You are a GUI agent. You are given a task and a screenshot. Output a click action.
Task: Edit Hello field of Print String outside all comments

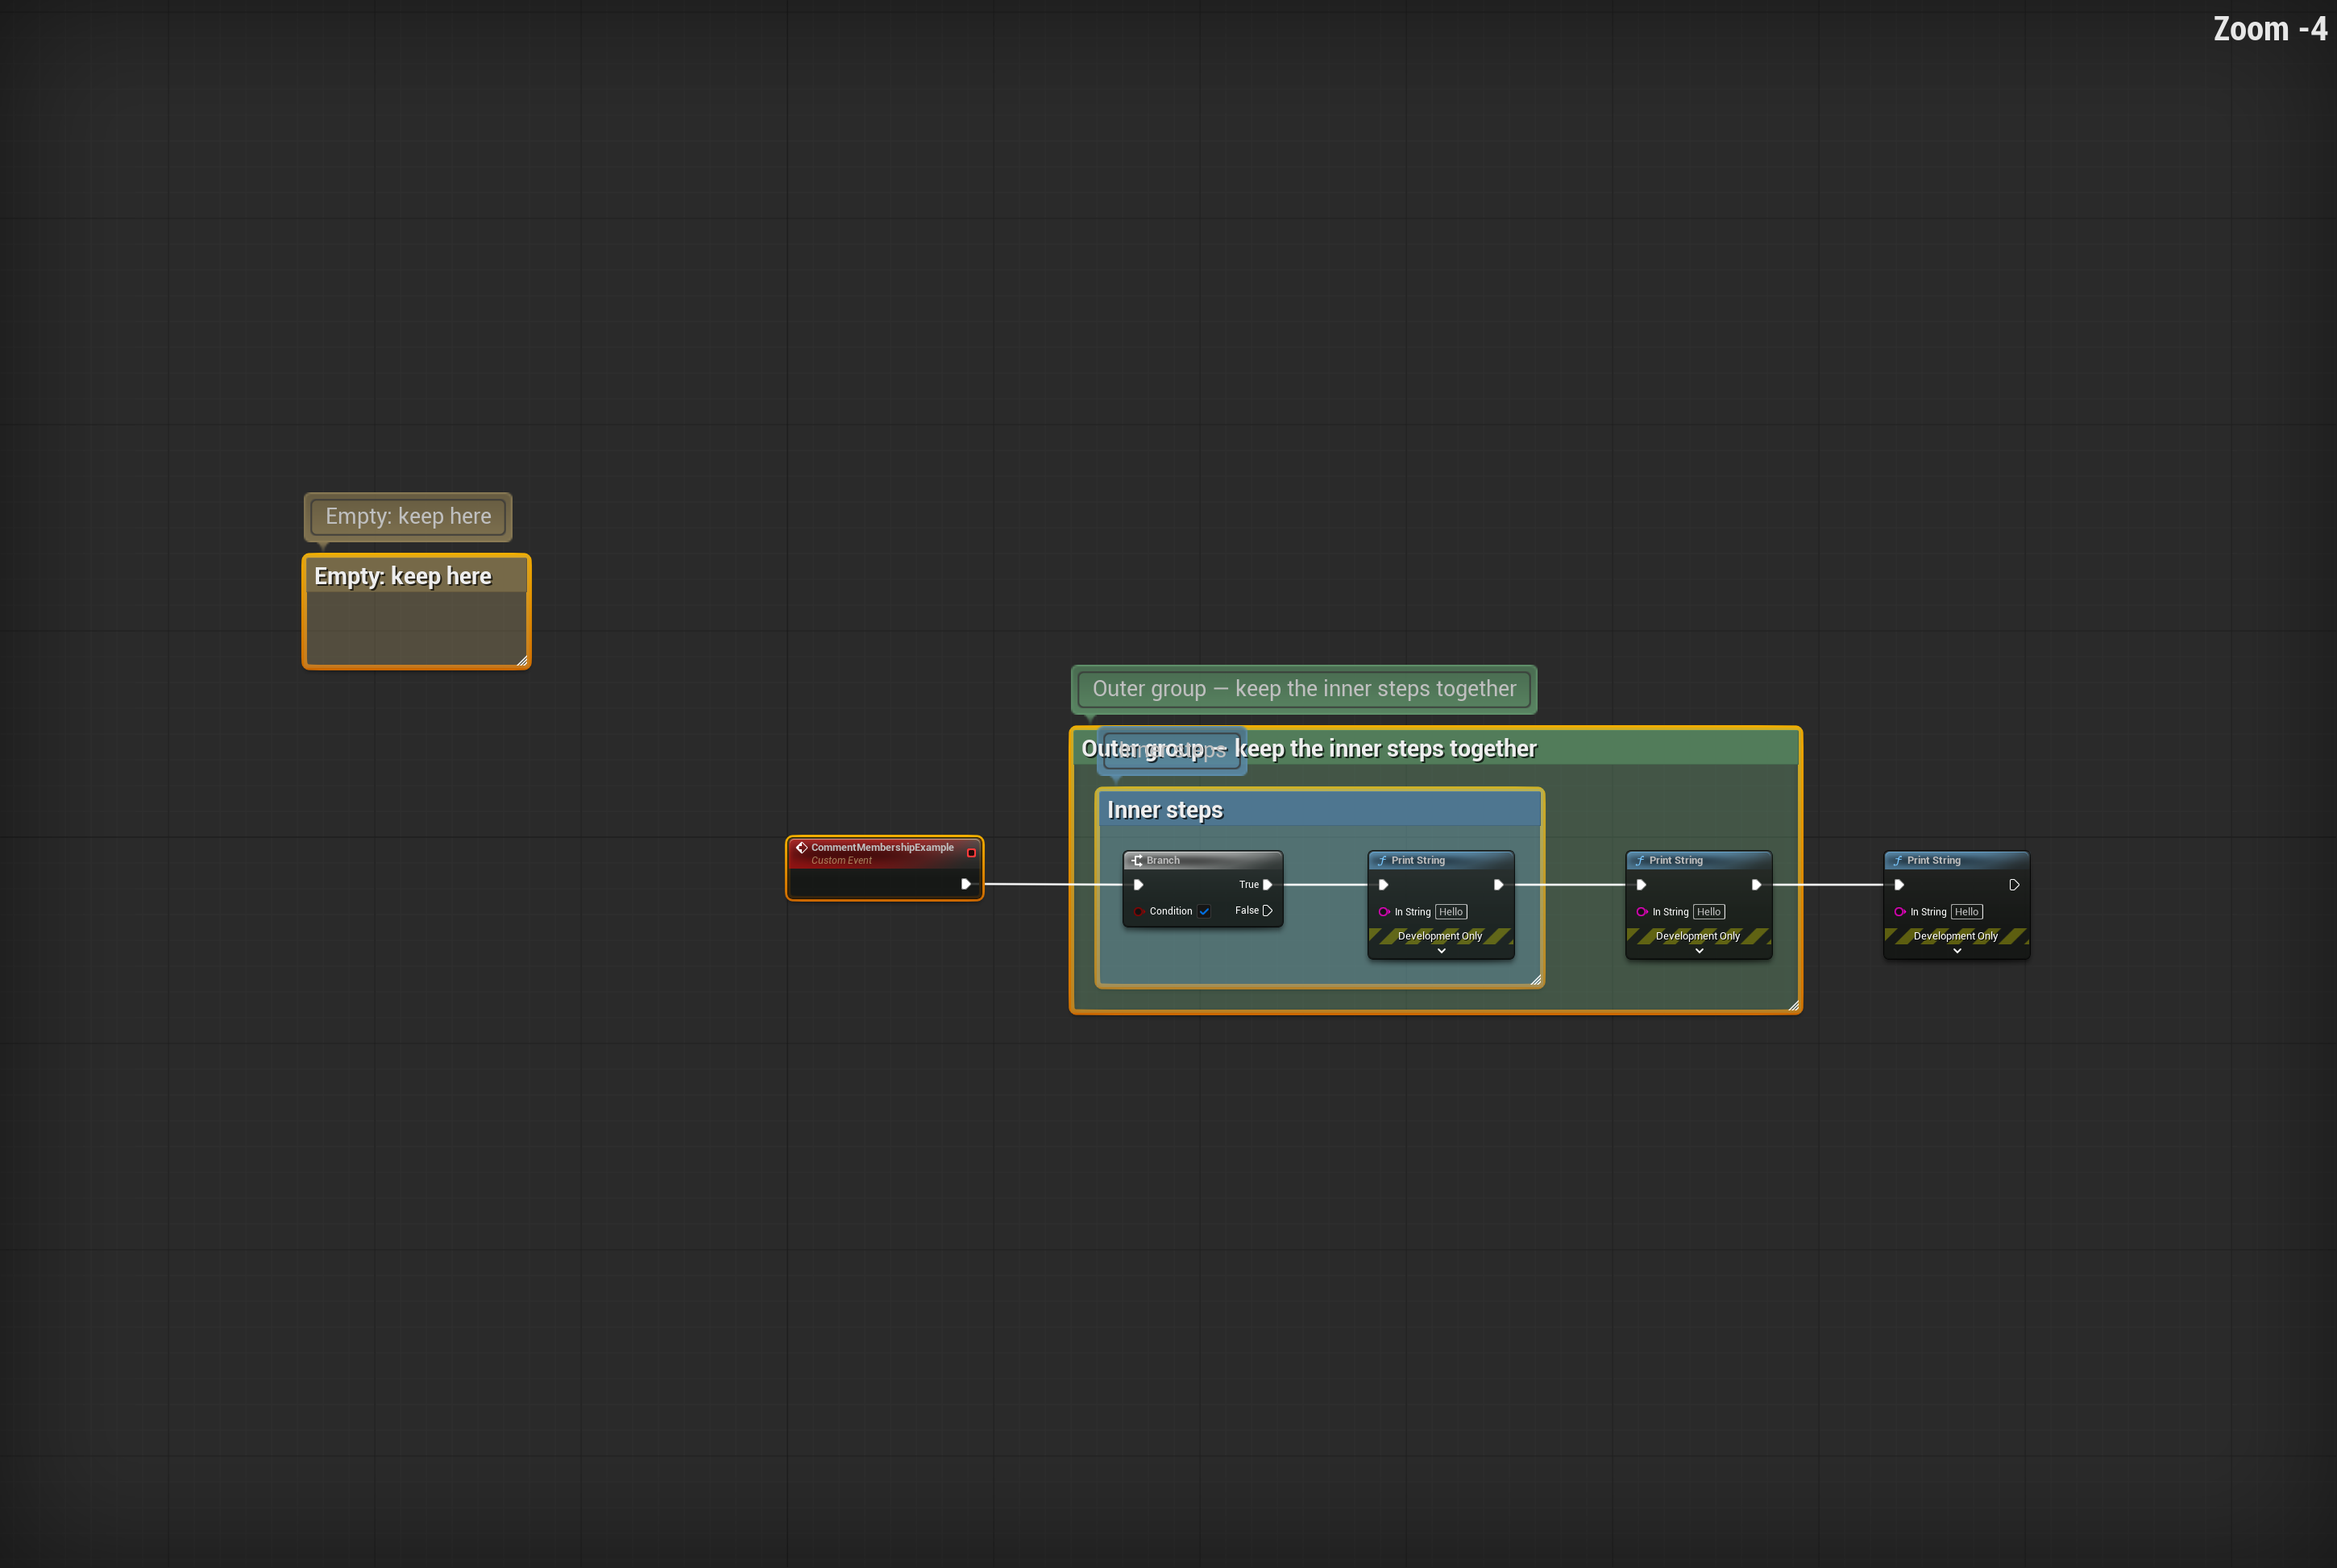point(1967,912)
